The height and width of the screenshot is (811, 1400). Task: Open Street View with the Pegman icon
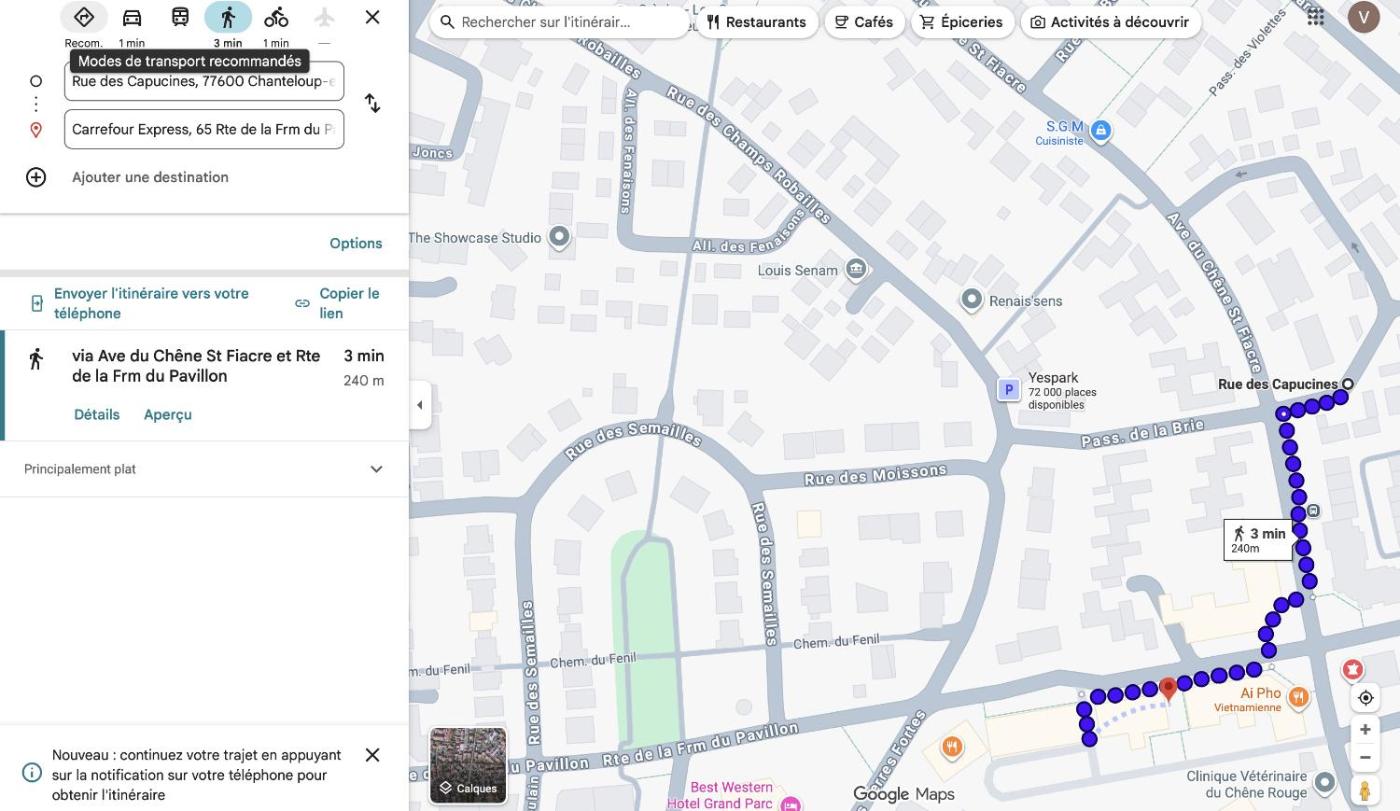(1365, 791)
